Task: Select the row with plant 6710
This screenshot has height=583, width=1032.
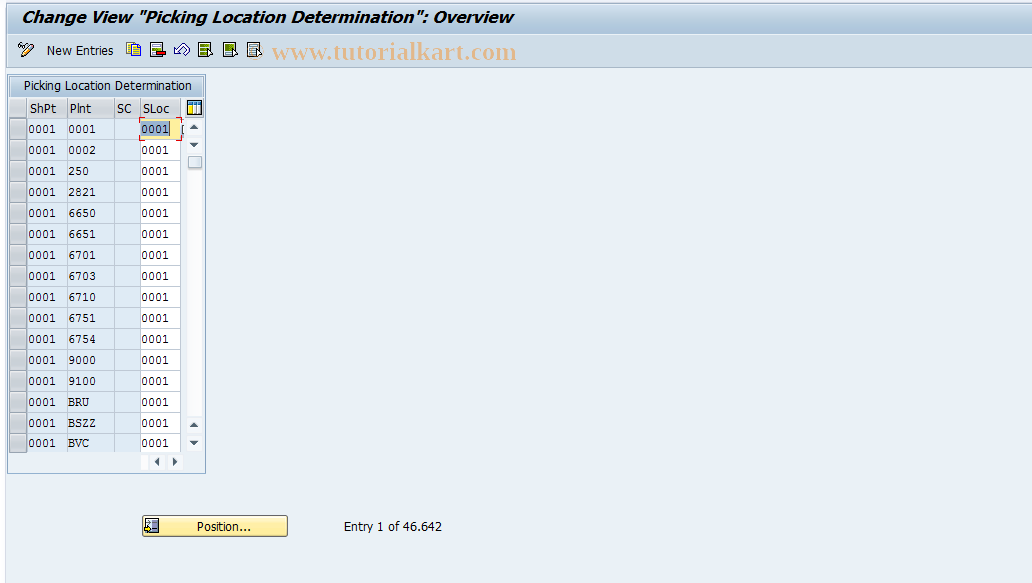Action: (x=18, y=297)
